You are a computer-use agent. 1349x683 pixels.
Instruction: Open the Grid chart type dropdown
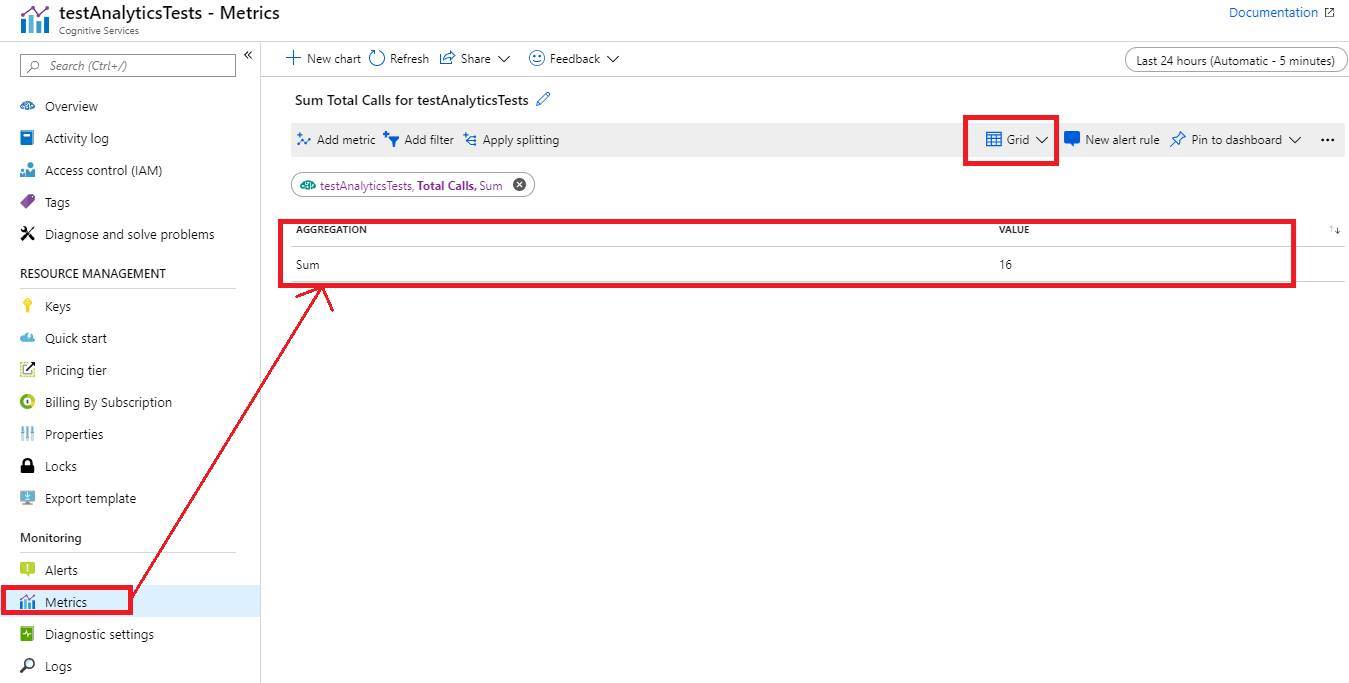1016,140
